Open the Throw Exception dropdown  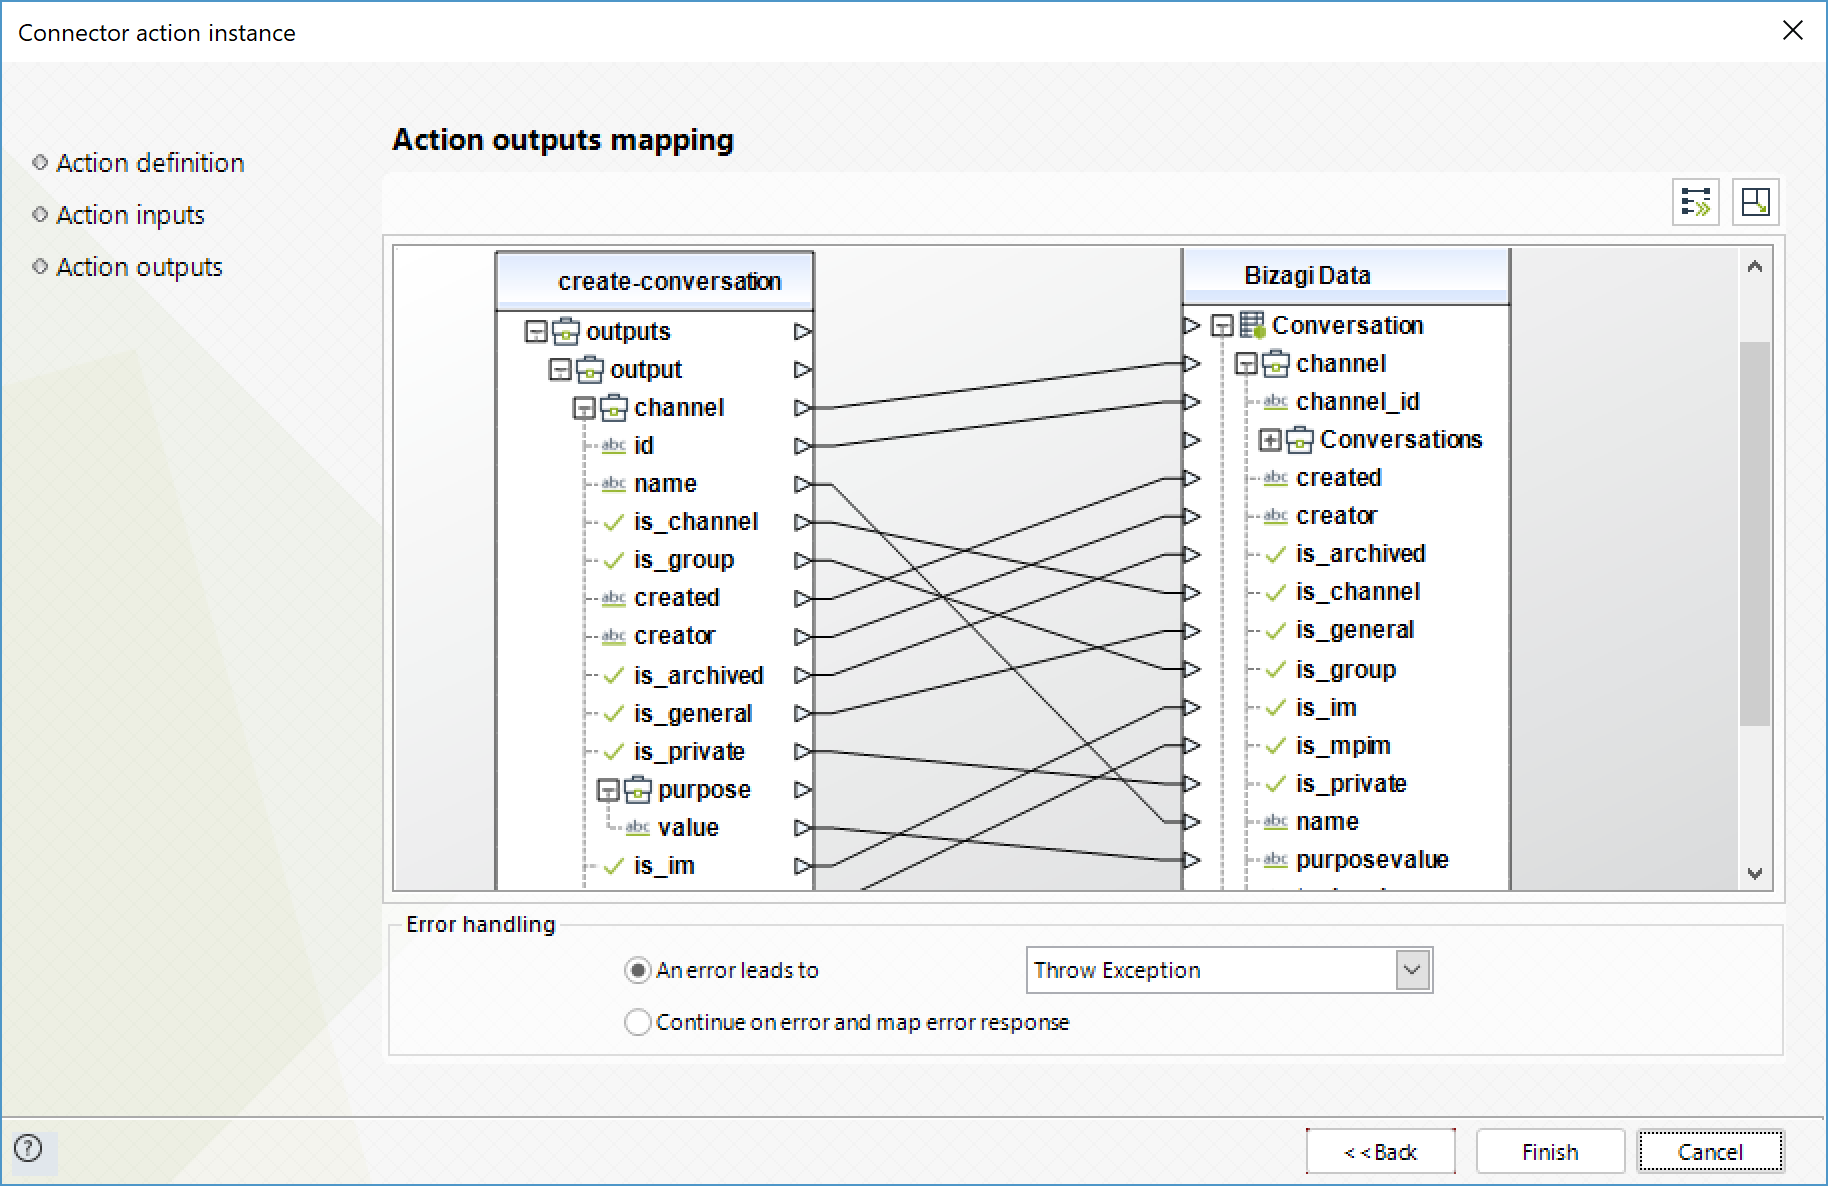coord(1412,970)
